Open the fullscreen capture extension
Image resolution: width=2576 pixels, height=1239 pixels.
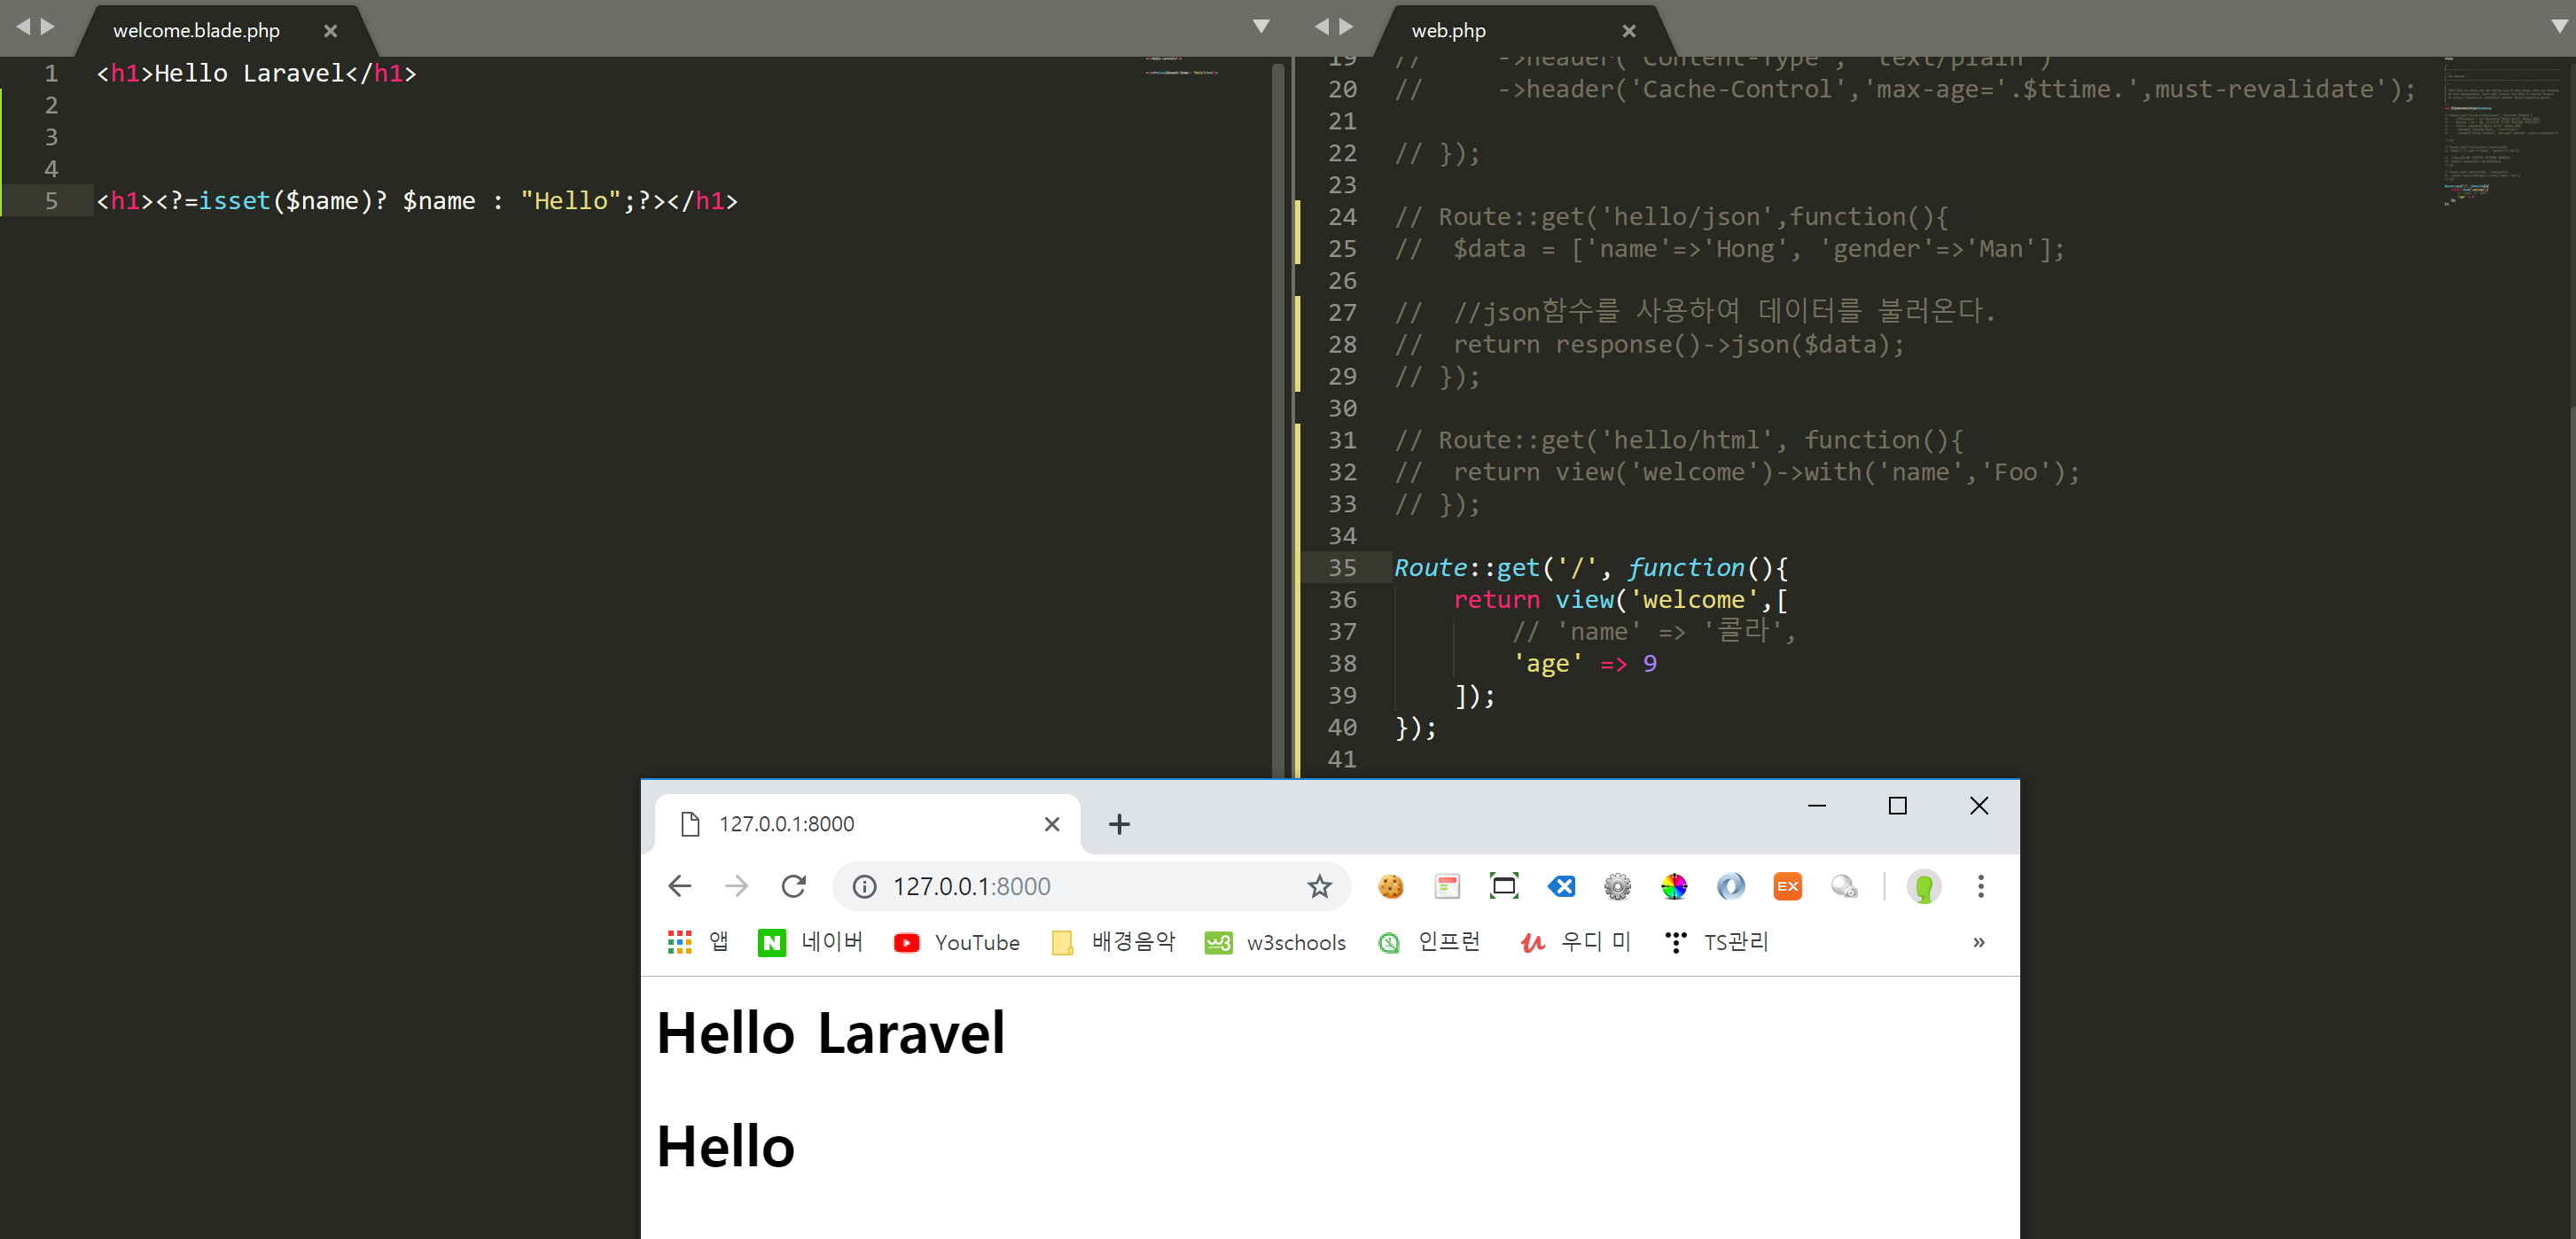point(1503,886)
